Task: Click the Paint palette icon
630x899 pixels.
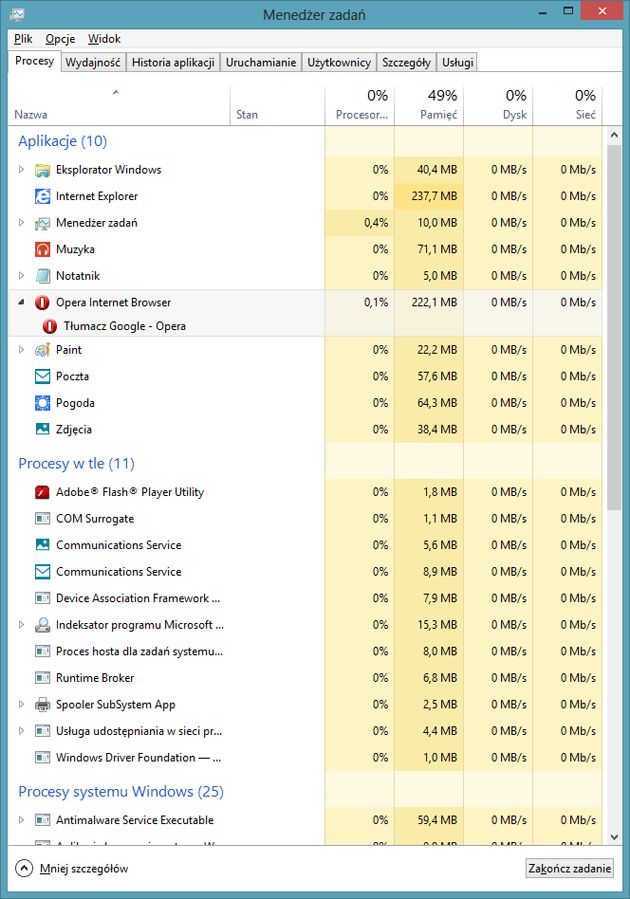Action: coord(42,350)
